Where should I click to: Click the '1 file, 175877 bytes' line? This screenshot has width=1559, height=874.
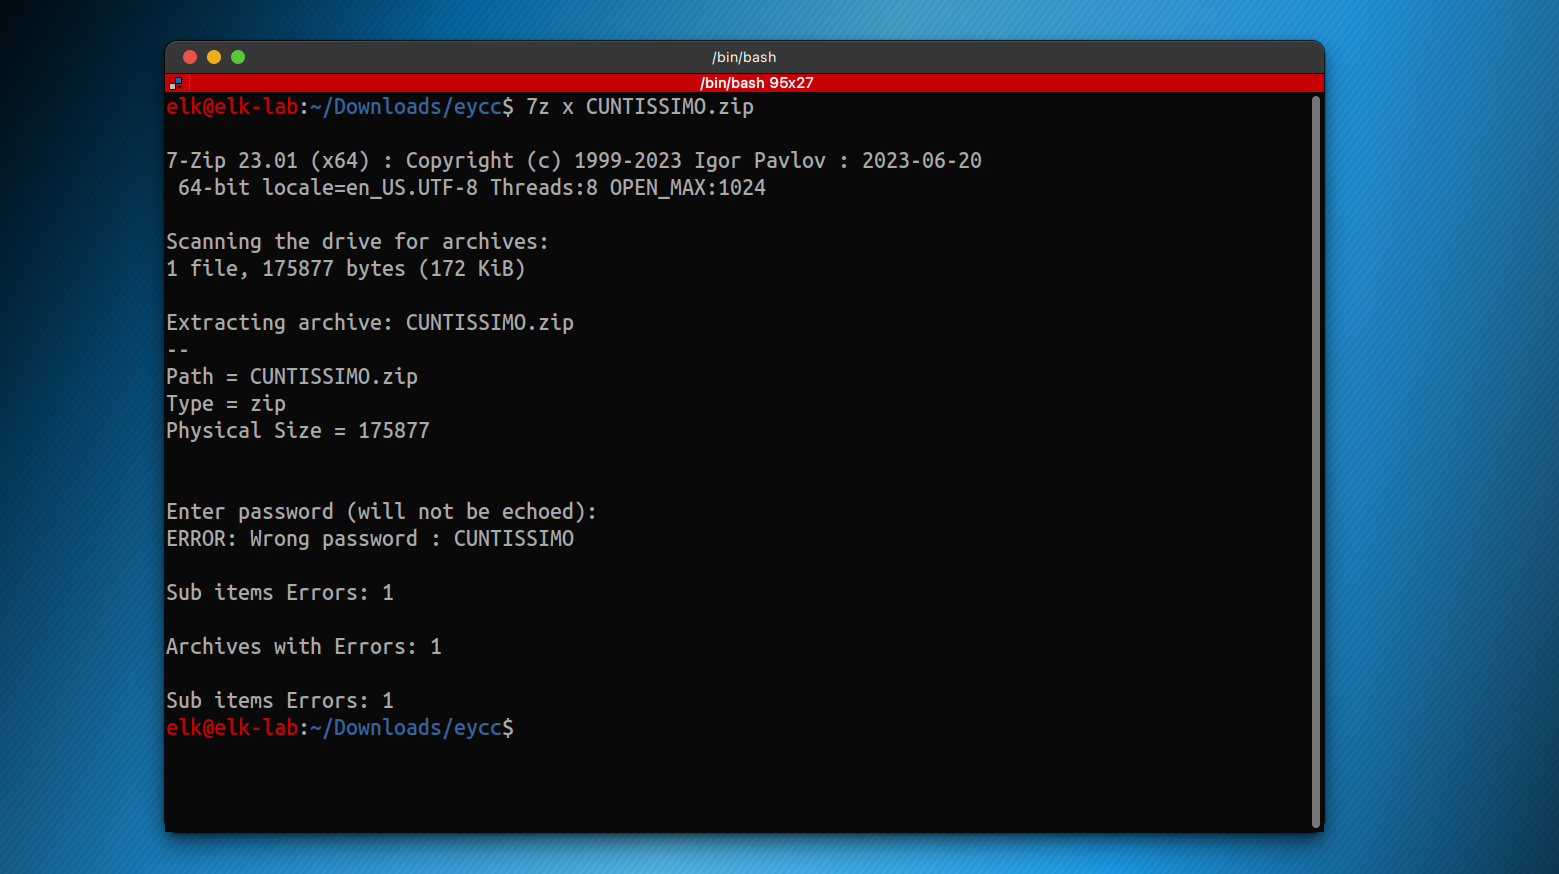click(x=345, y=269)
